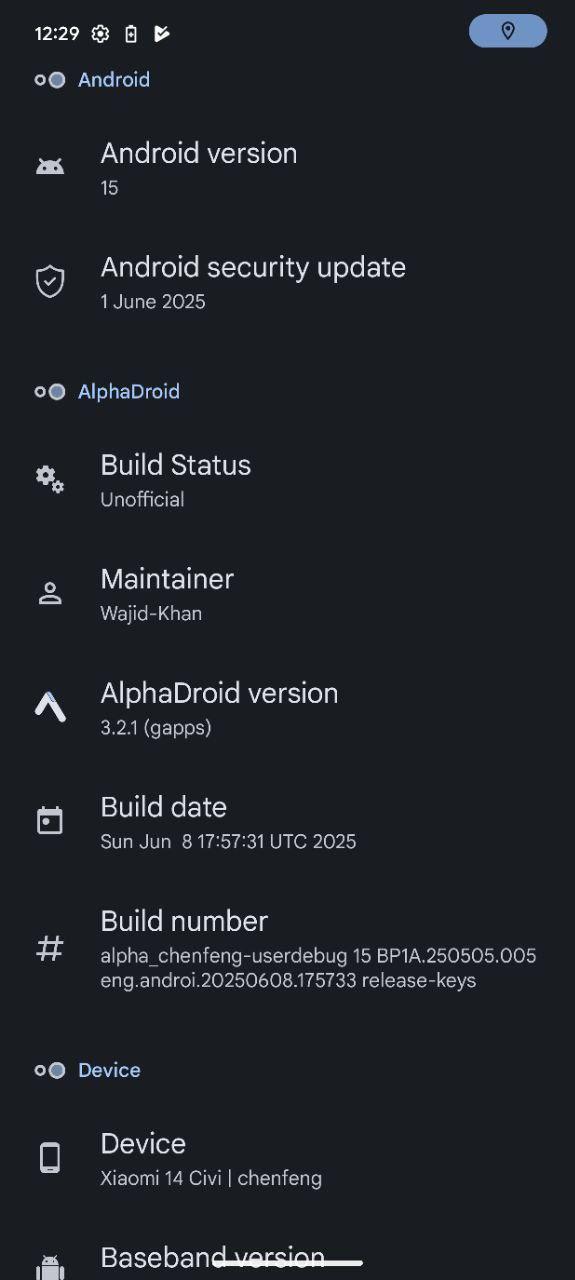
Task: Tap the hash icon next to Build number
Action: point(50,948)
